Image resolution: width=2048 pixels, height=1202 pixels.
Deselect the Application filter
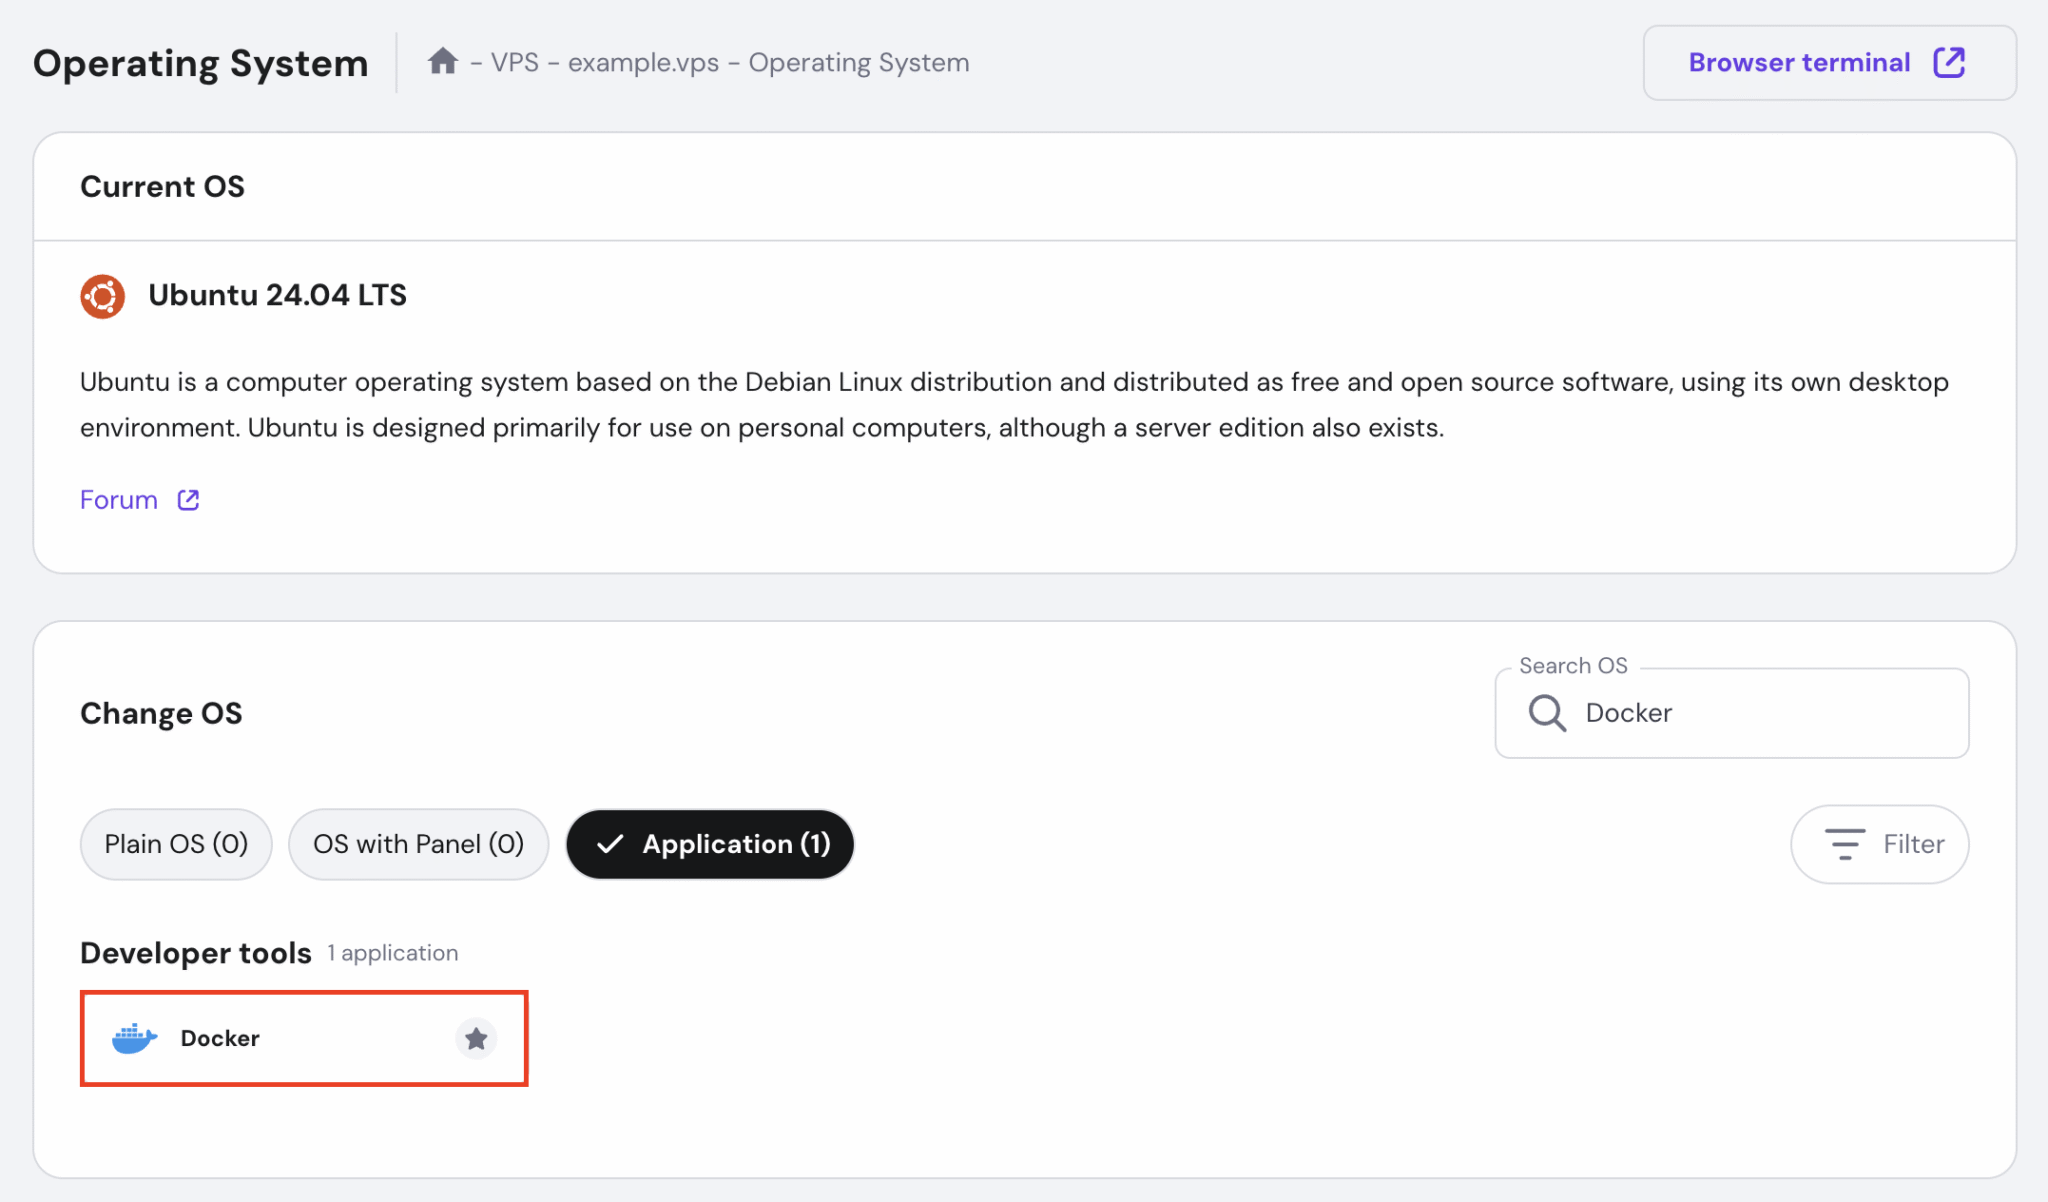click(x=710, y=844)
